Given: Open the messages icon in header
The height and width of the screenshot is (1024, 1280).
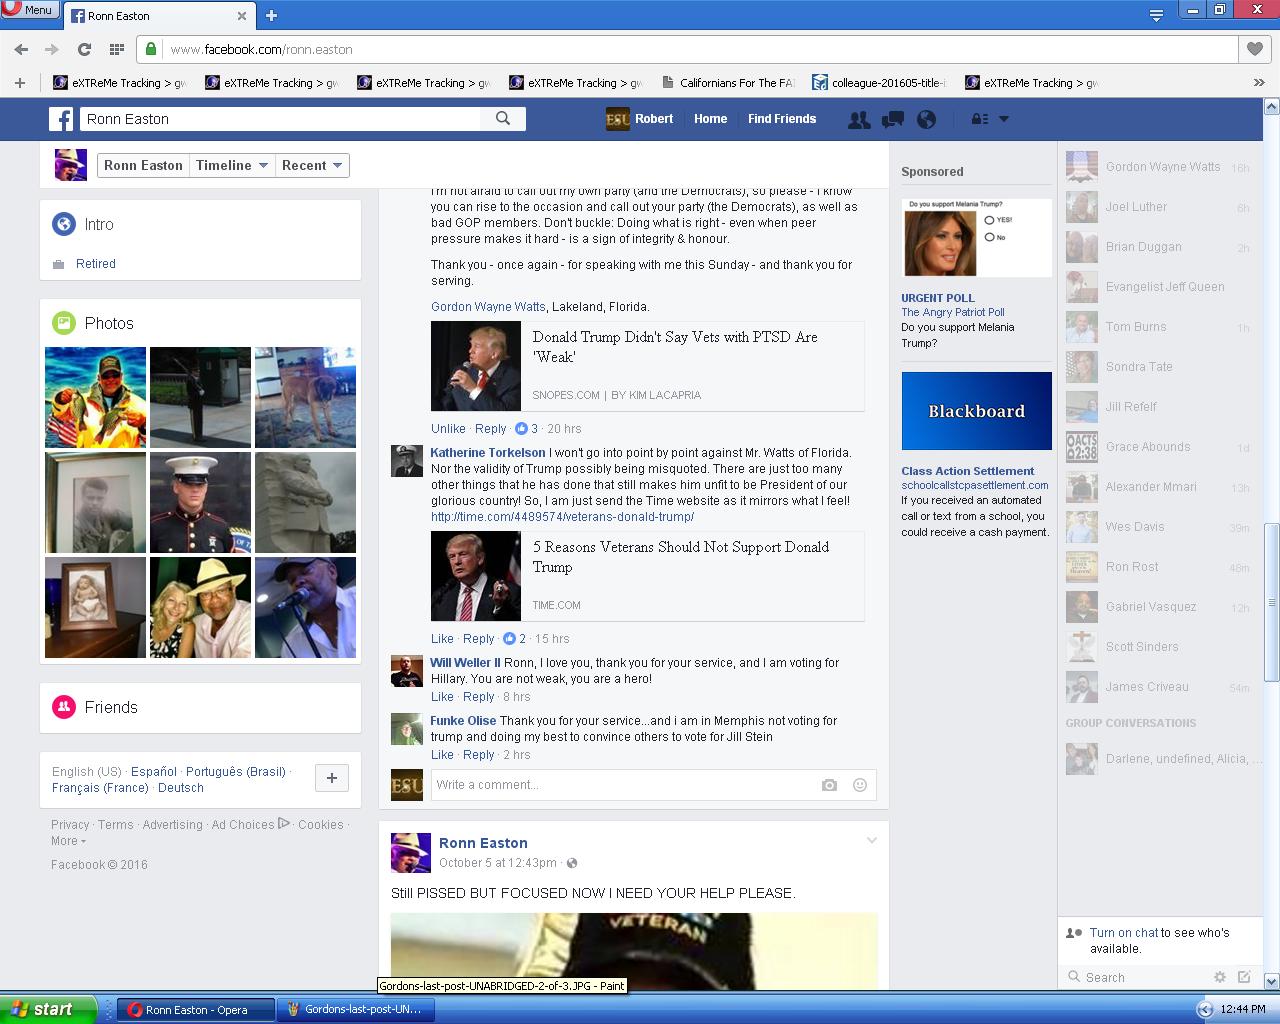Looking at the screenshot, I should [x=892, y=119].
